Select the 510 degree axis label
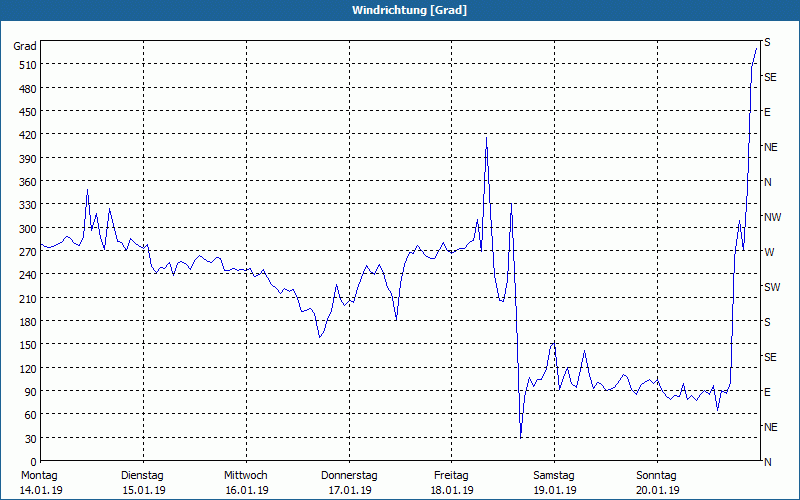800x500 pixels. click(x=29, y=65)
